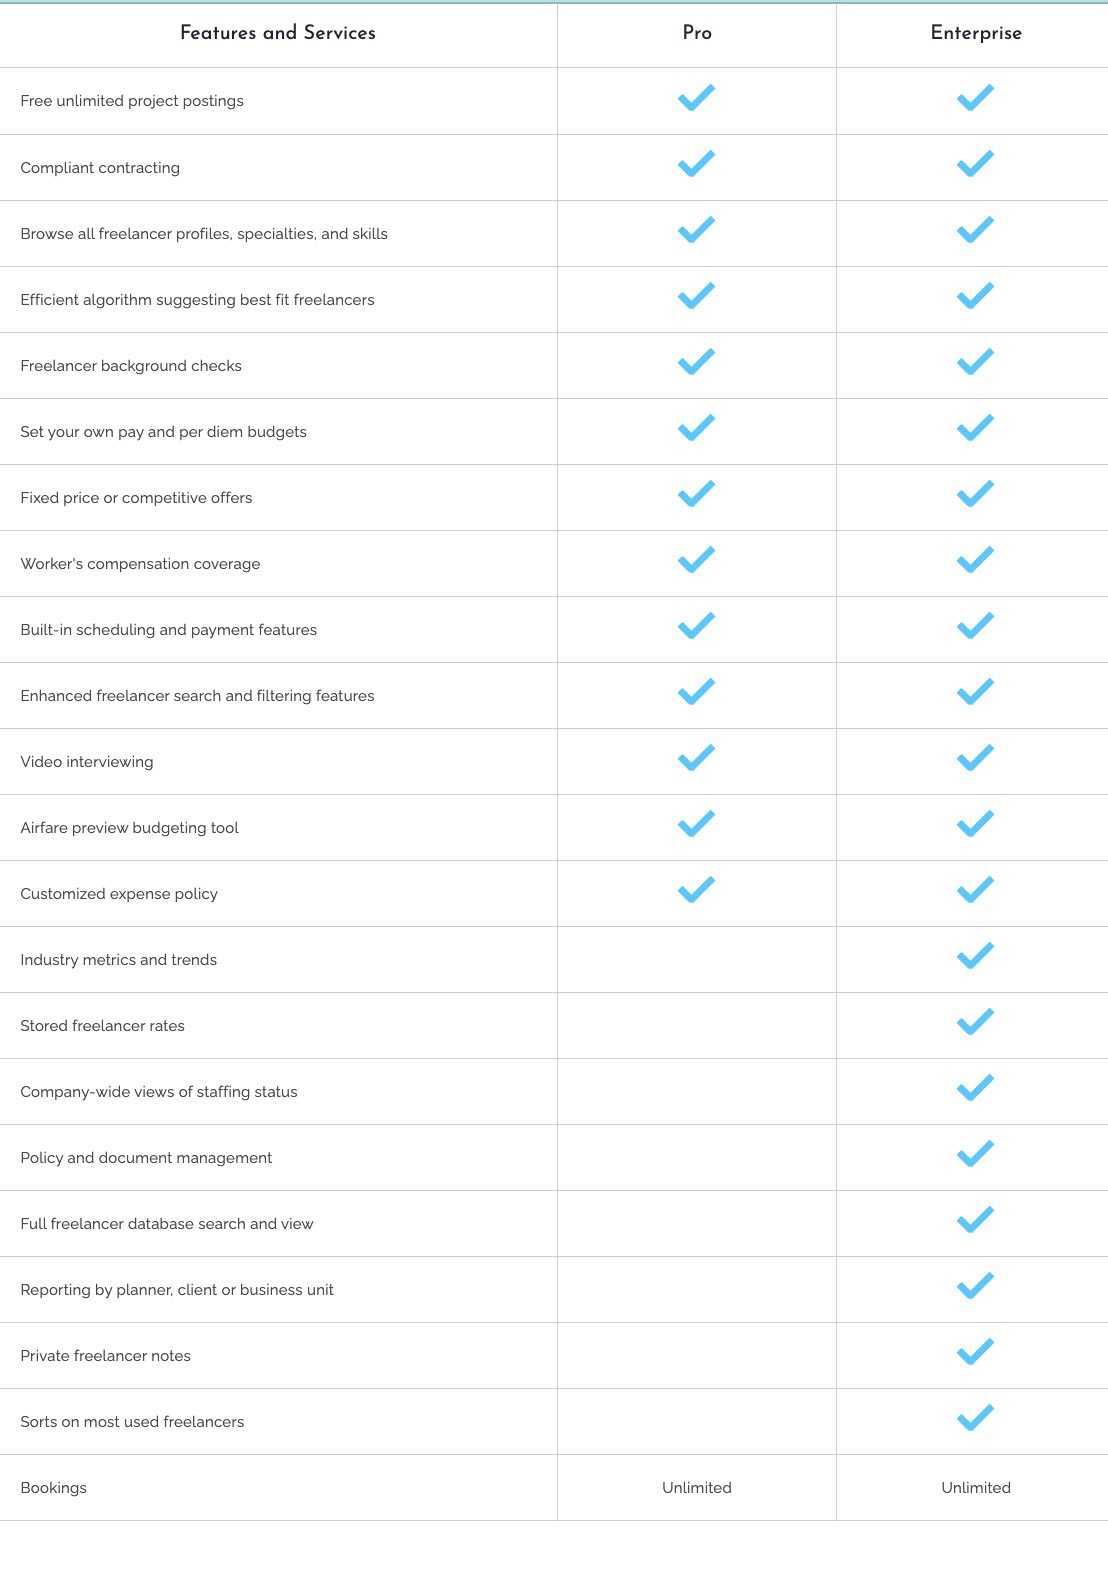Click the Features and Services heading

tap(278, 33)
